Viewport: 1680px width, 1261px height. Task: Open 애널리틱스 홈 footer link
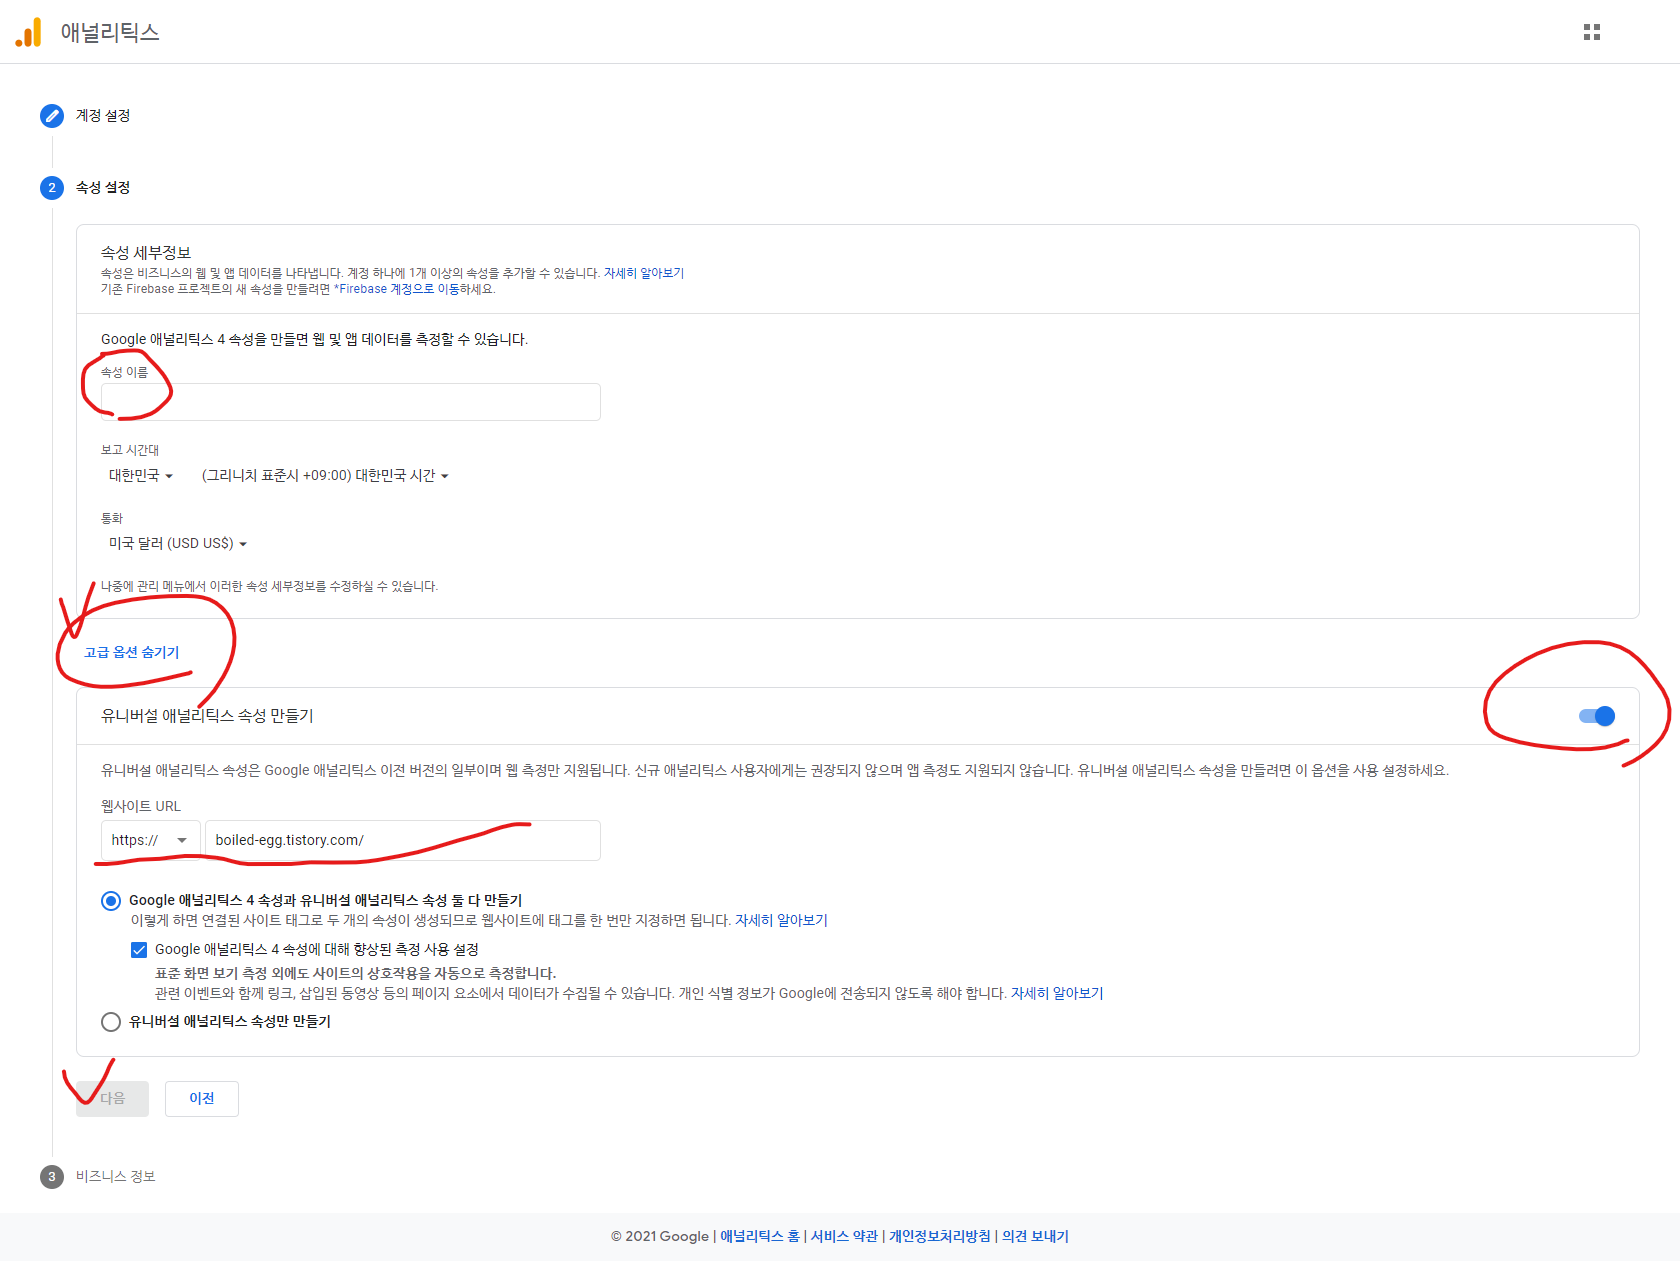[760, 1236]
